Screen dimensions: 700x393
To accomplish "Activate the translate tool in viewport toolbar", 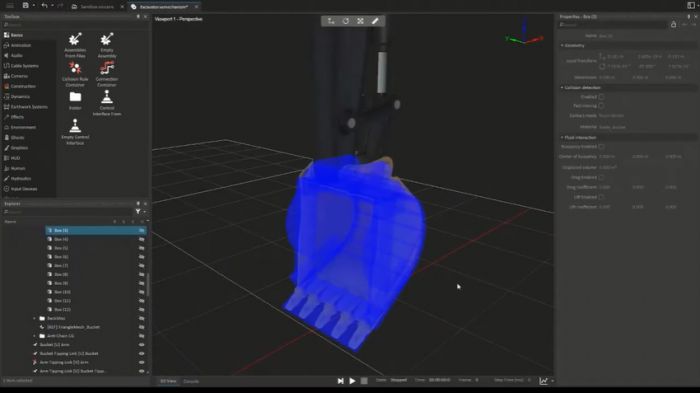I will 331,21.
